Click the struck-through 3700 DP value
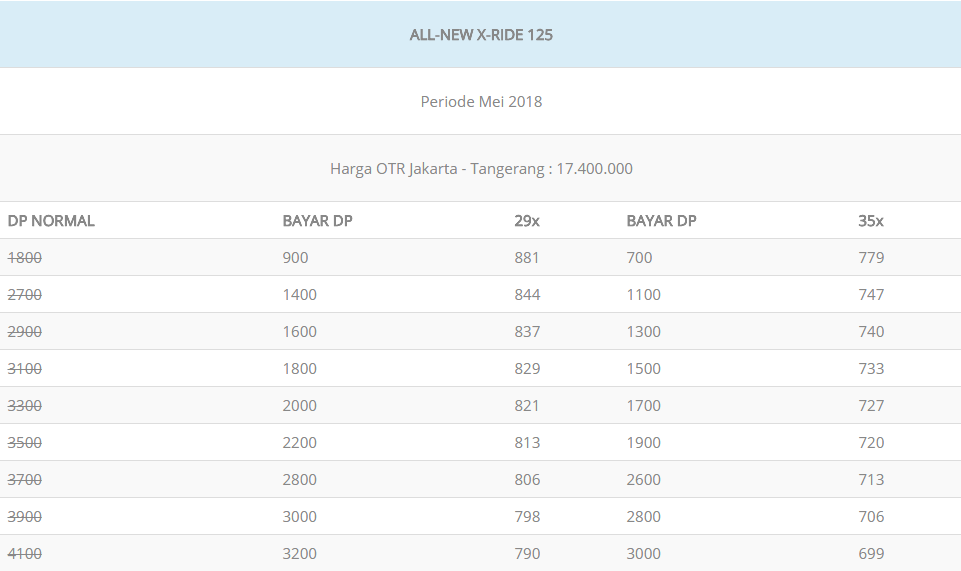The image size is (961, 571). click(x=25, y=480)
